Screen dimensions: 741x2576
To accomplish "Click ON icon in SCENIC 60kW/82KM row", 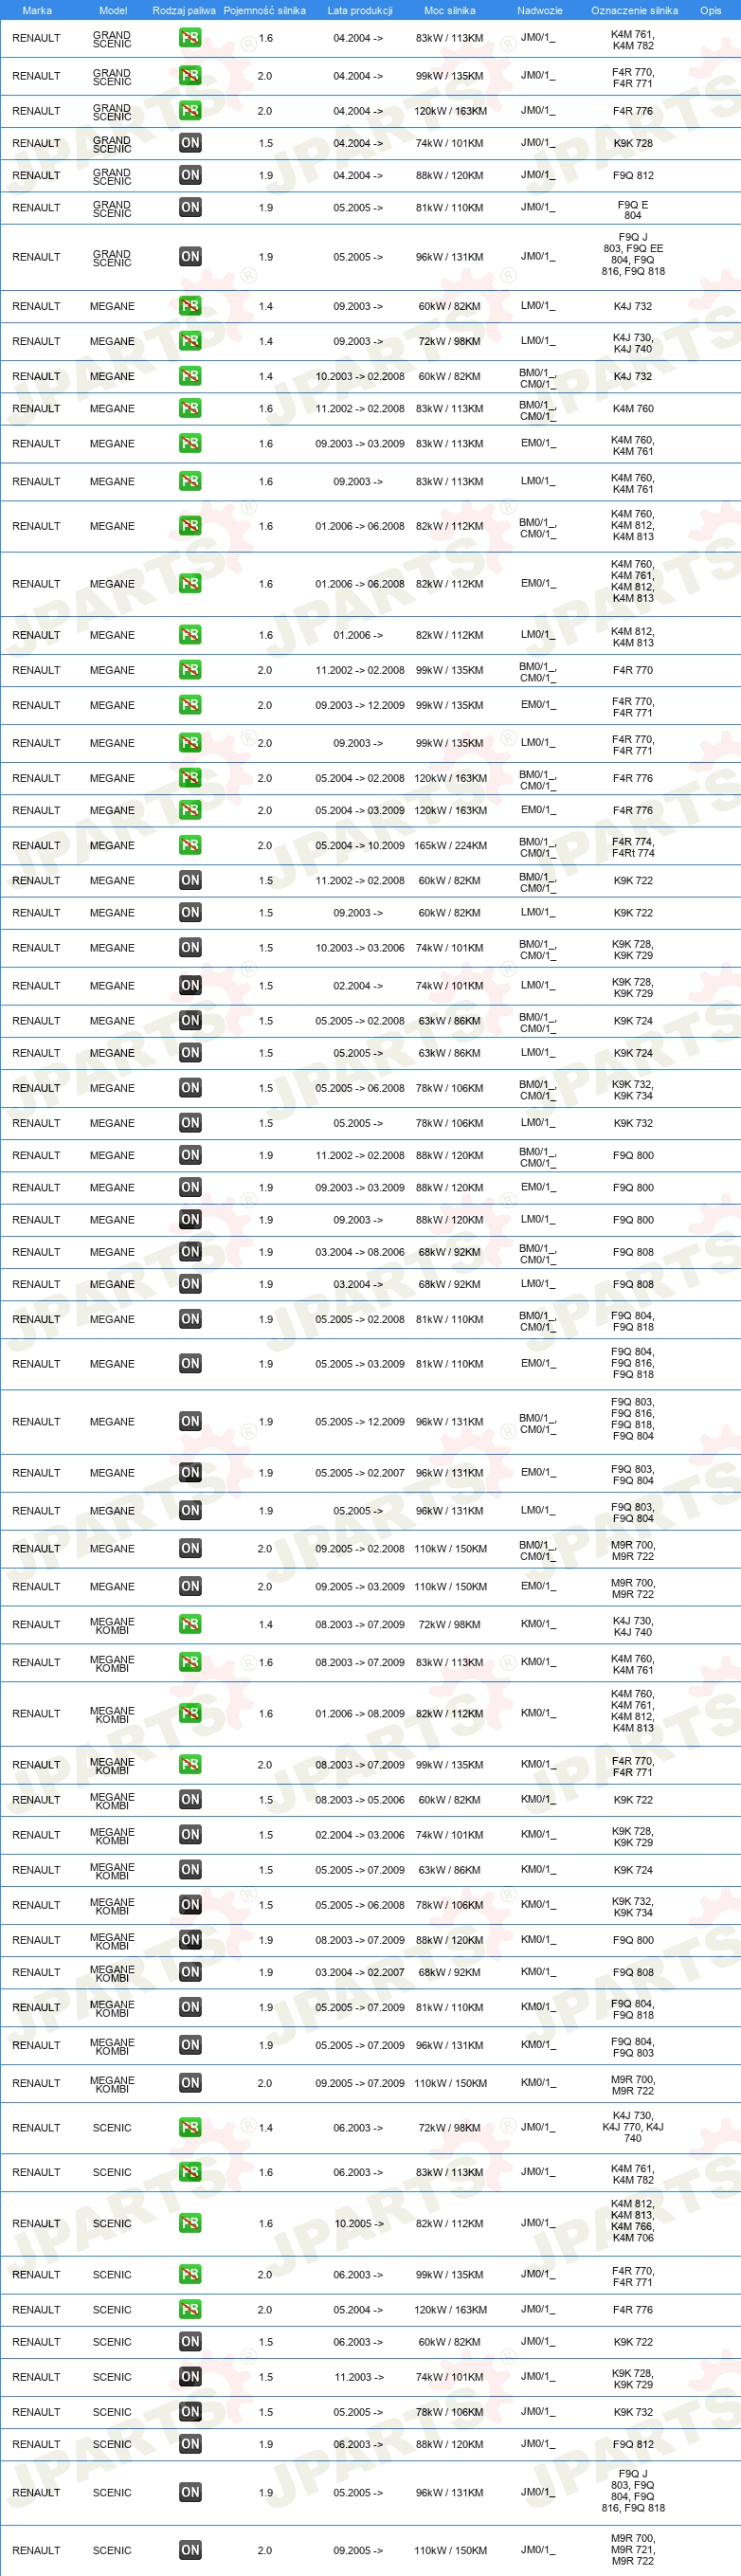I will 190,2342.
